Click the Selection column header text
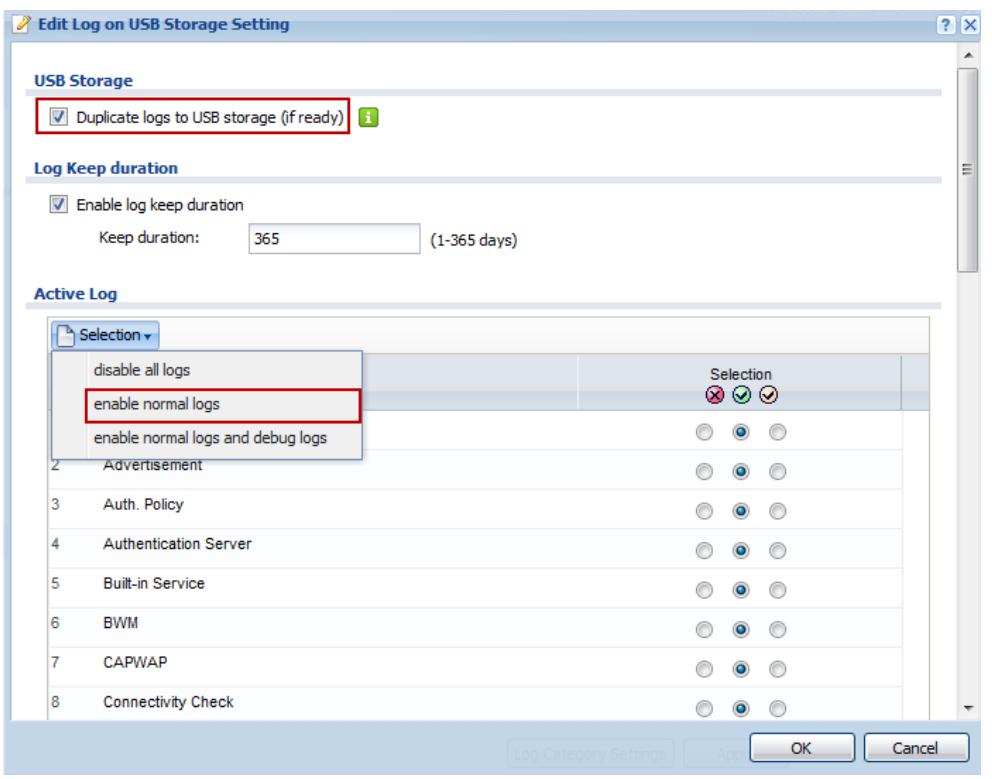 pos(740,374)
